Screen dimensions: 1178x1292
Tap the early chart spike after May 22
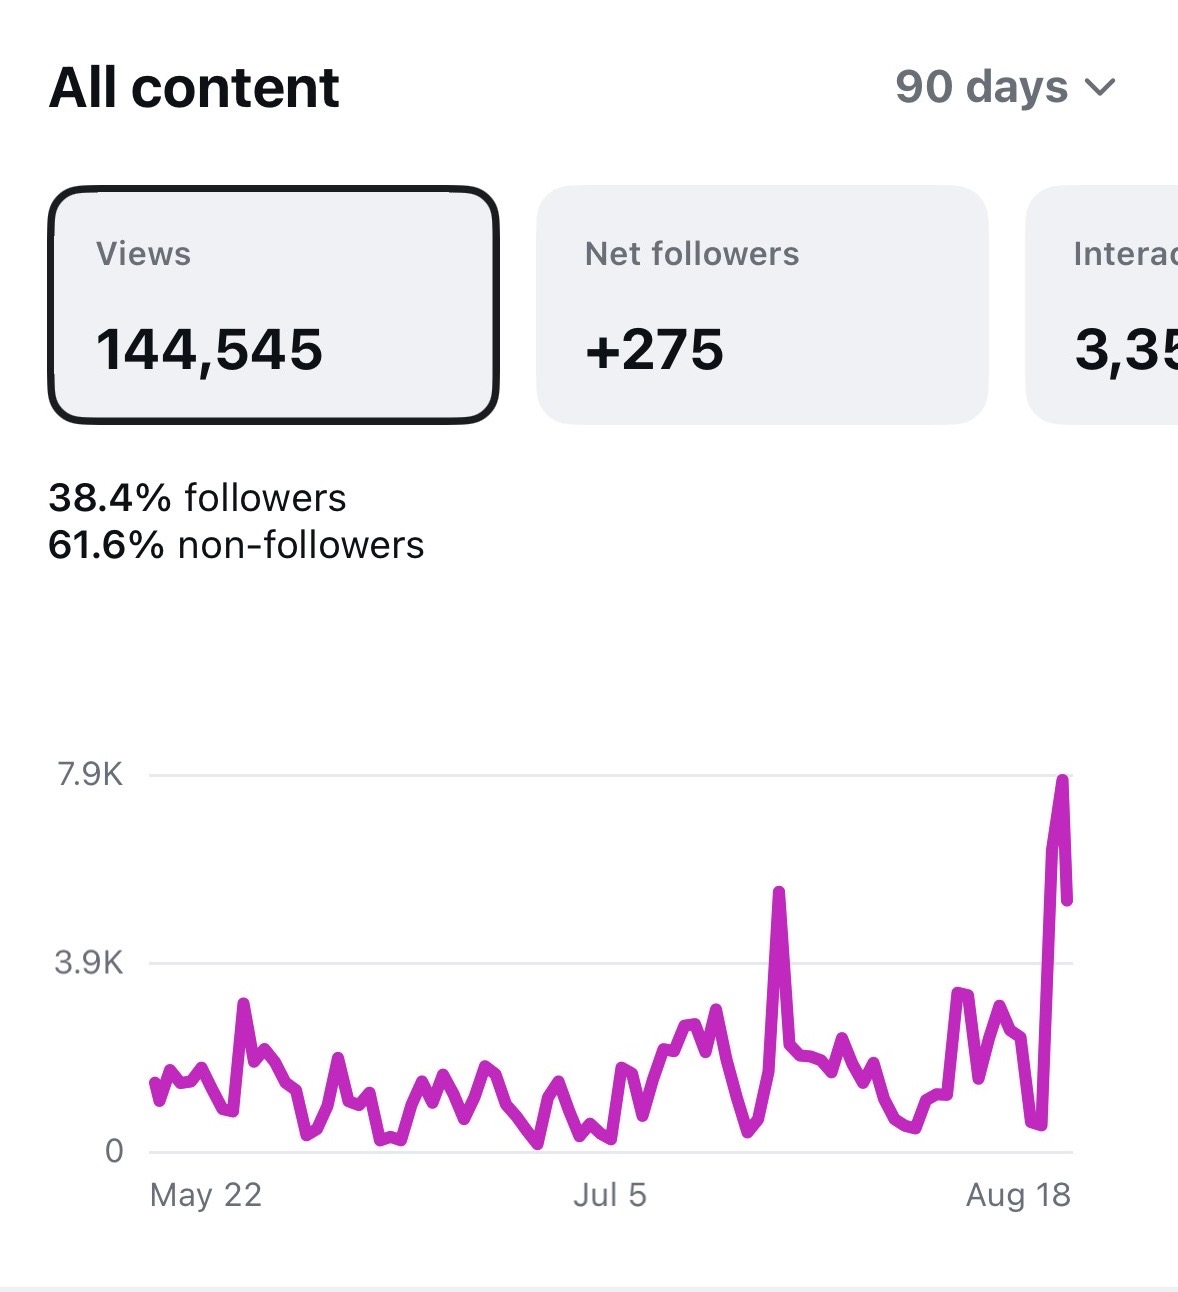[243, 1003]
